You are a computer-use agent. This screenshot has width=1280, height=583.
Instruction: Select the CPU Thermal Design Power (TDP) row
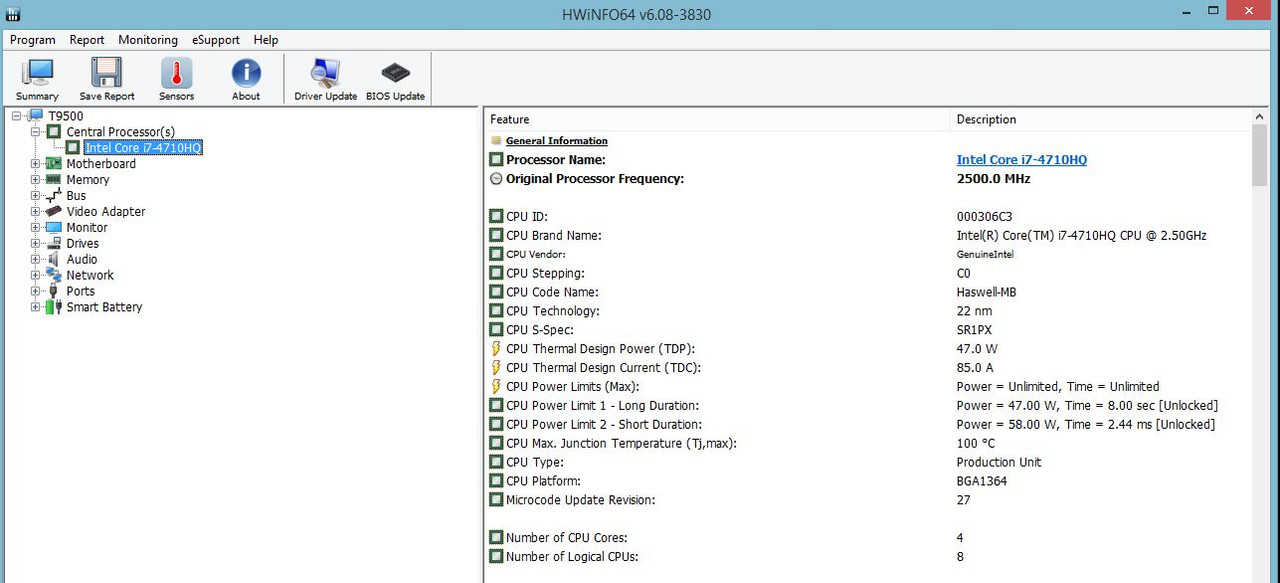pyautogui.click(x=868, y=349)
